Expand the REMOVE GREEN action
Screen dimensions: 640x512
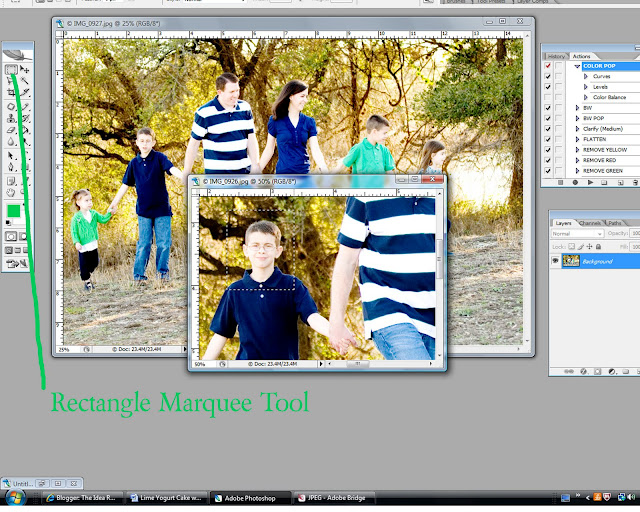point(577,171)
